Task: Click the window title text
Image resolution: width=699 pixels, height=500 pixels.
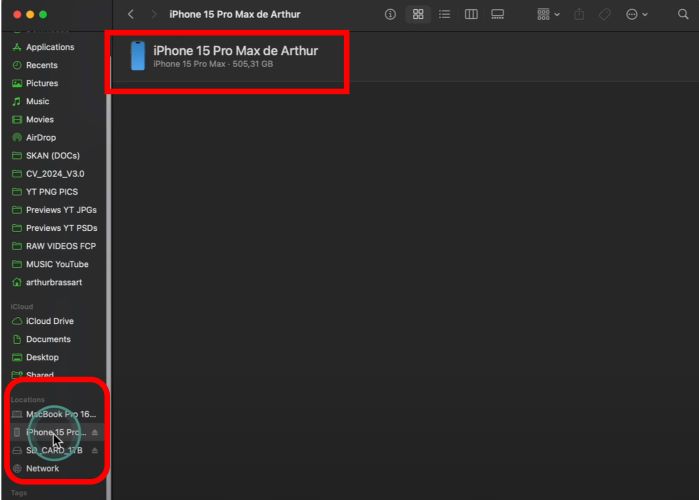Action: [234, 14]
